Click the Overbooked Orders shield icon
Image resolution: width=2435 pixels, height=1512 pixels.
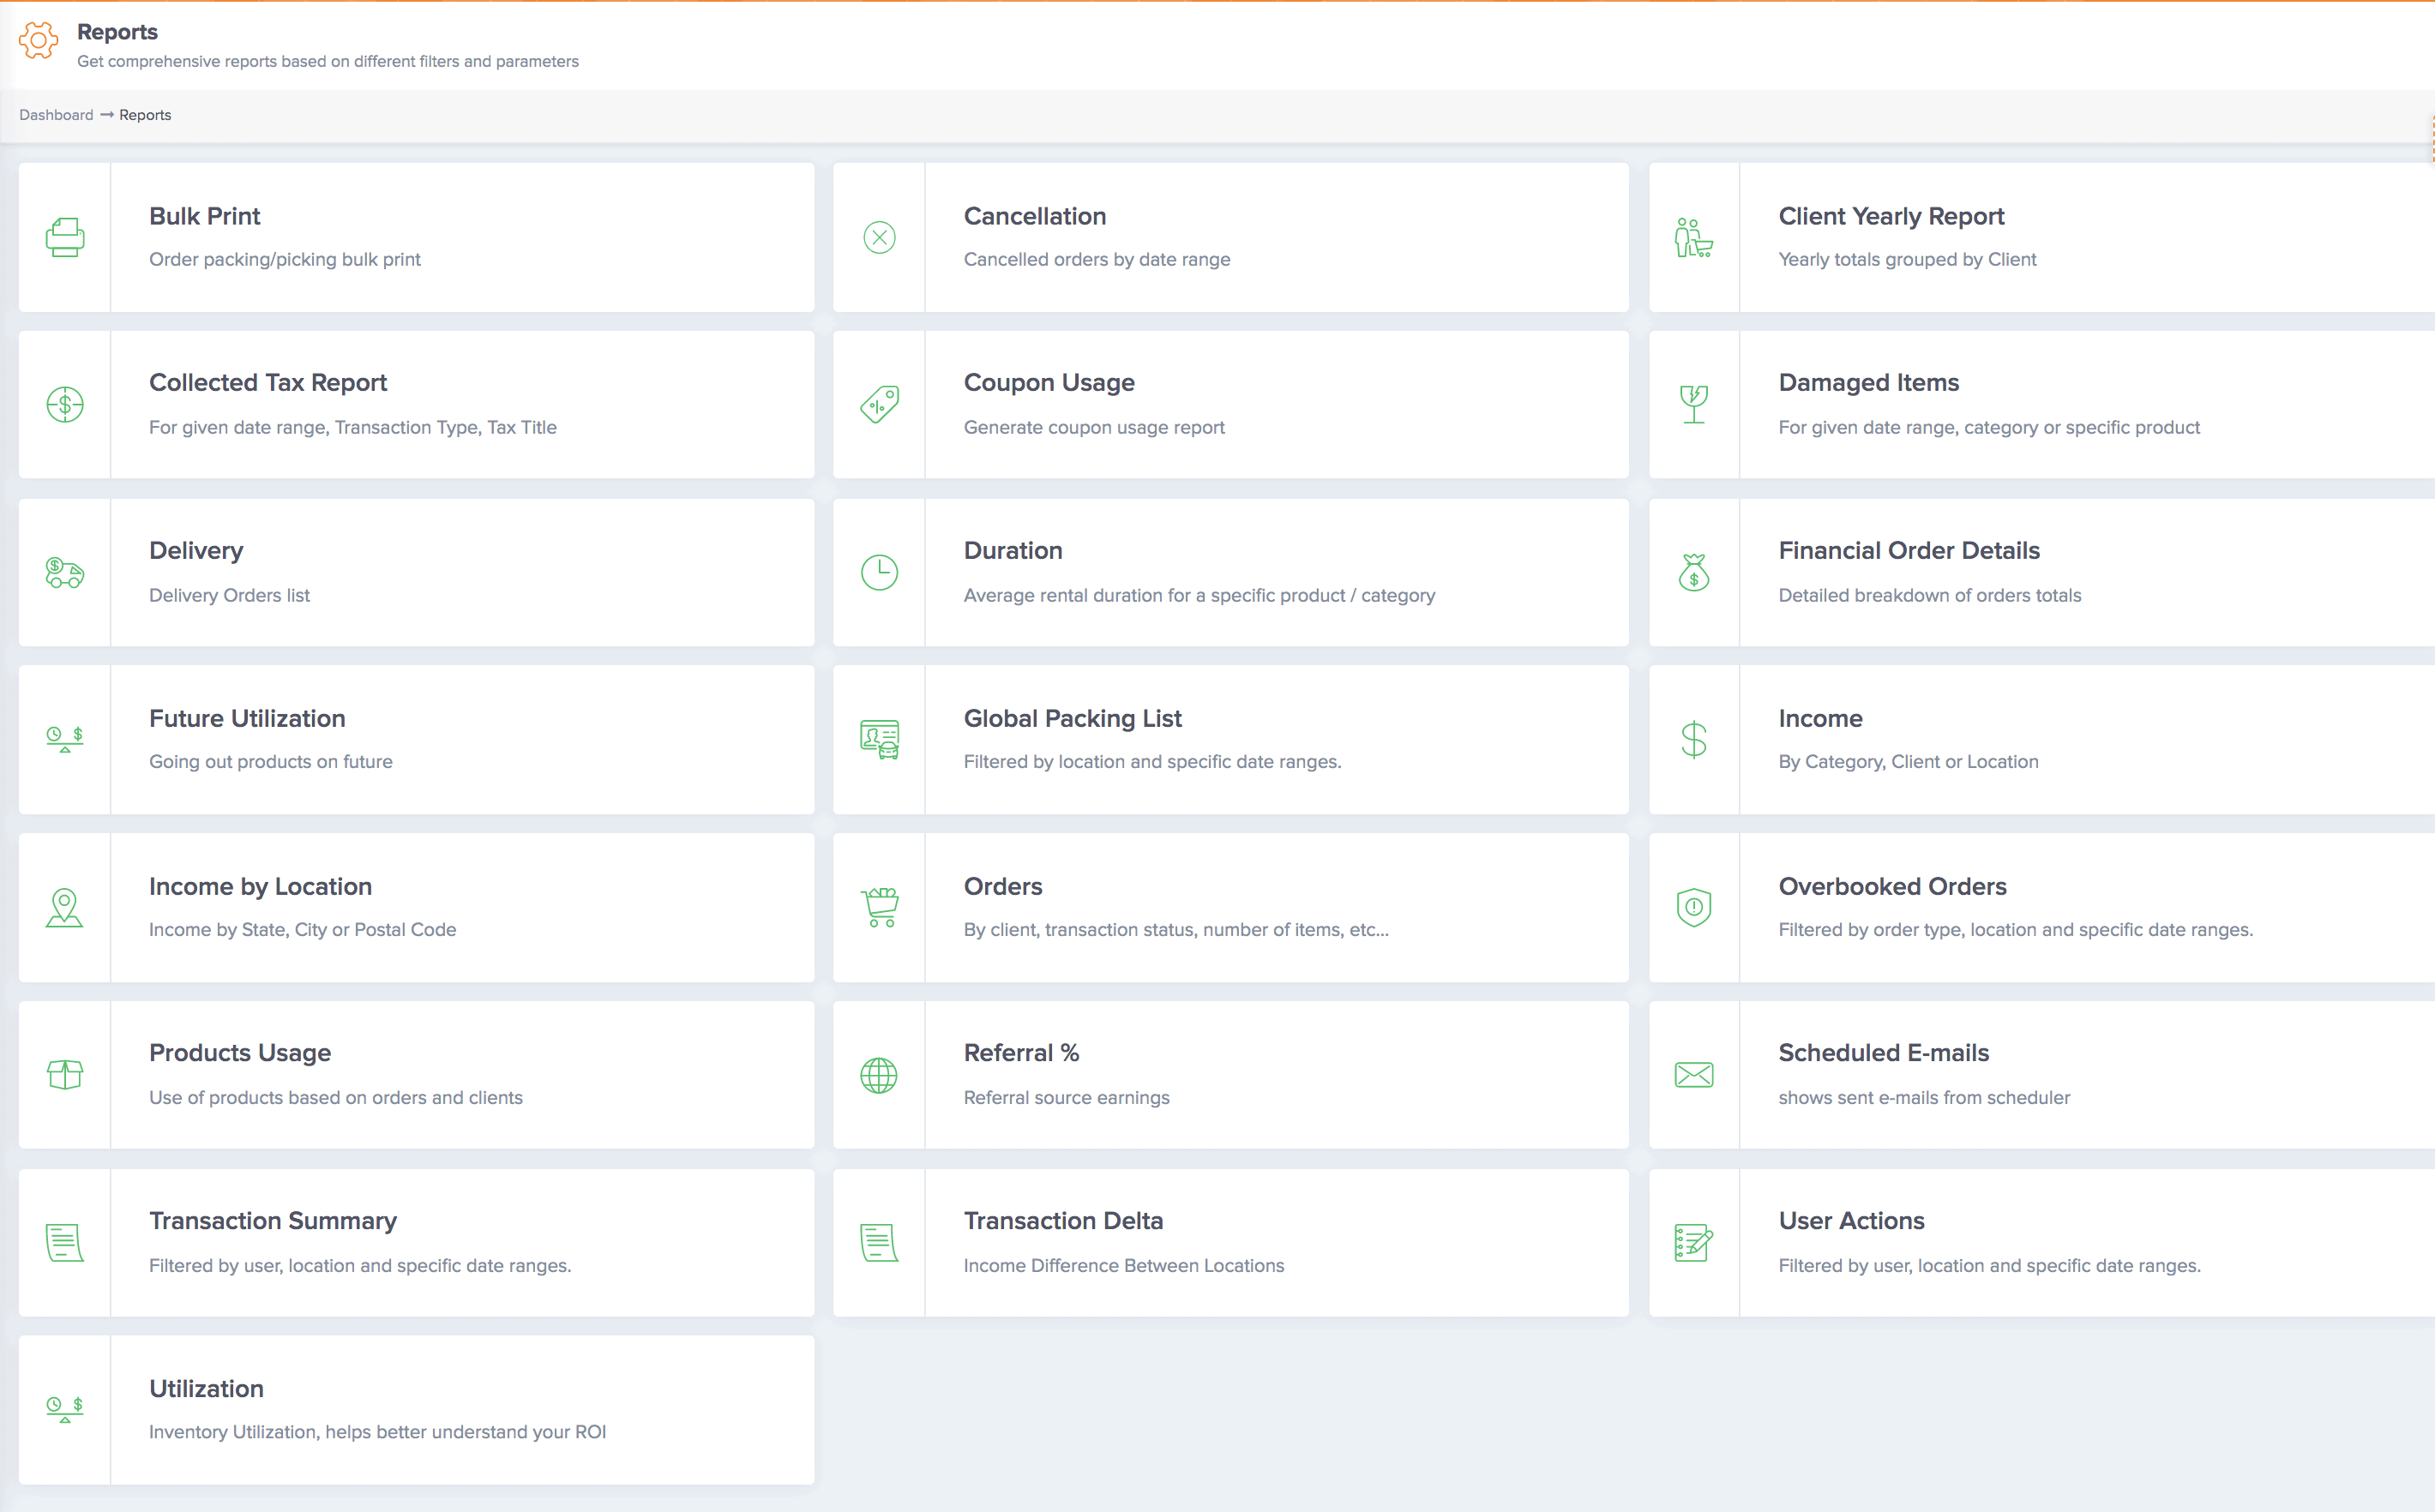pyautogui.click(x=1693, y=908)
